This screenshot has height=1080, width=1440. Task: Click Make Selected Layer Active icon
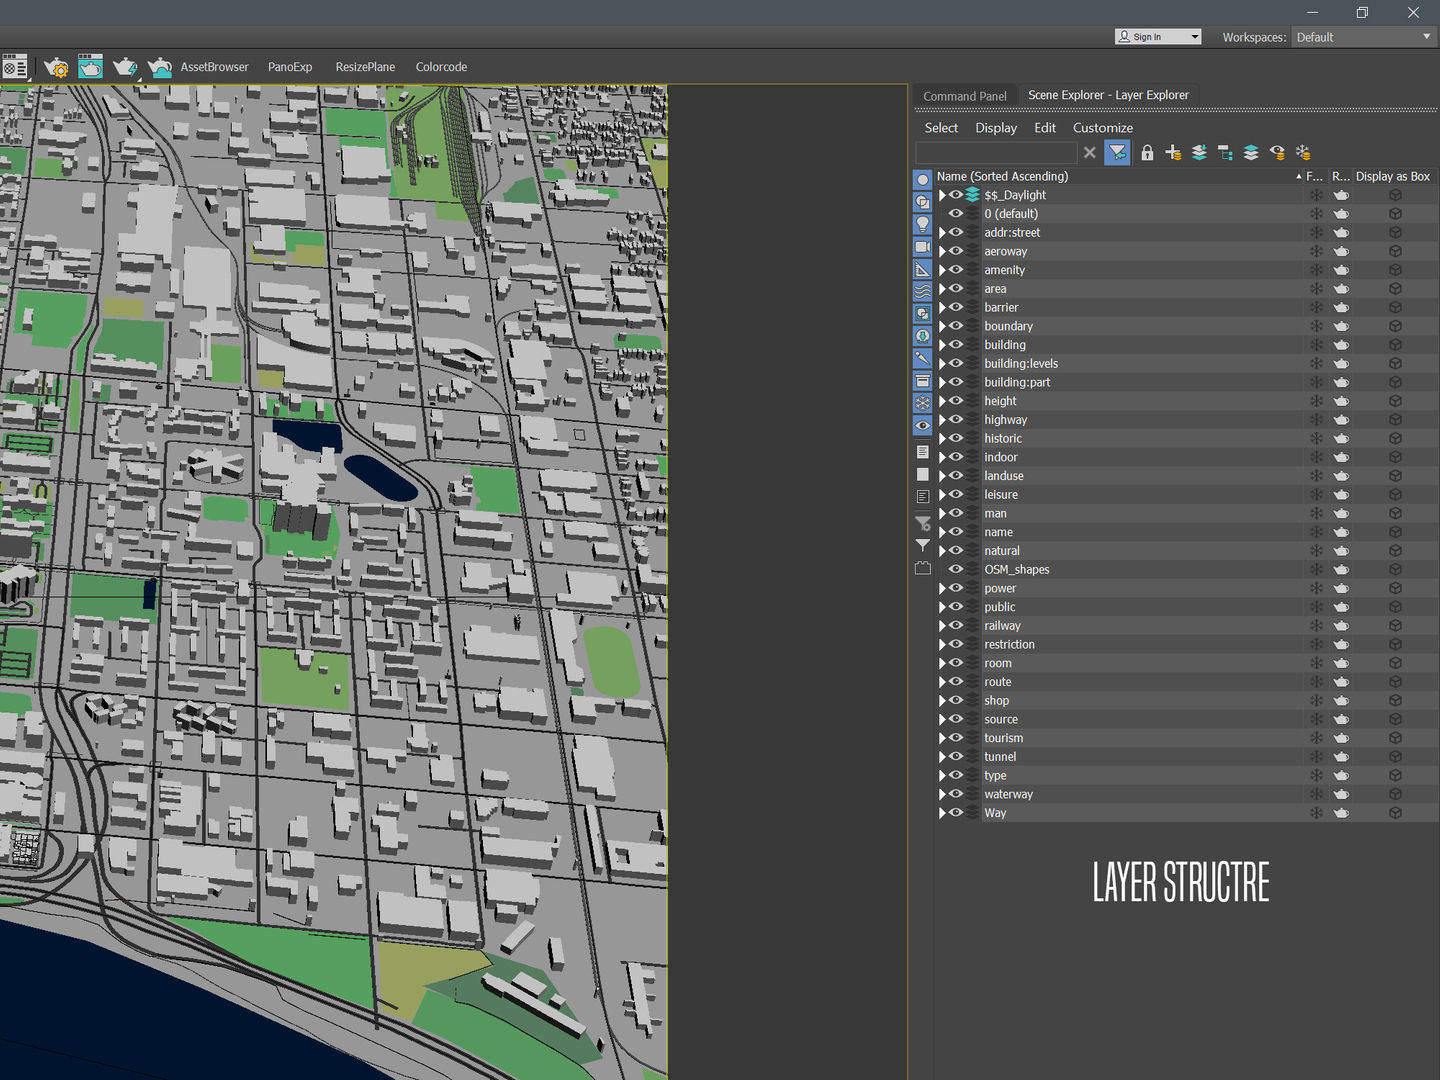[x=1251, y=153]
